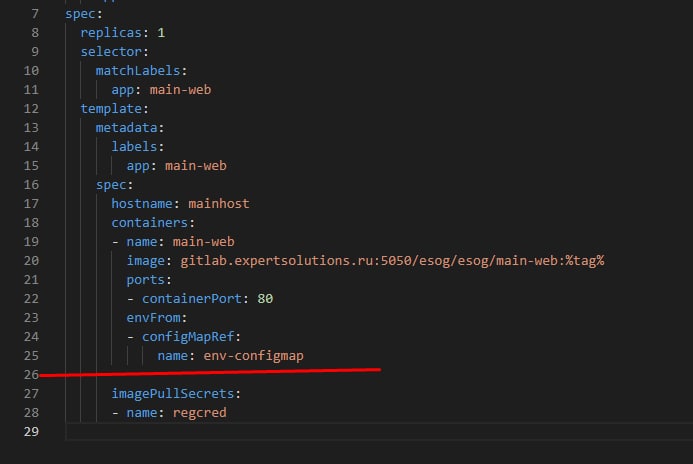Click the 'regcred' value
Screen dimensions: 693x464
pos(199,413)
